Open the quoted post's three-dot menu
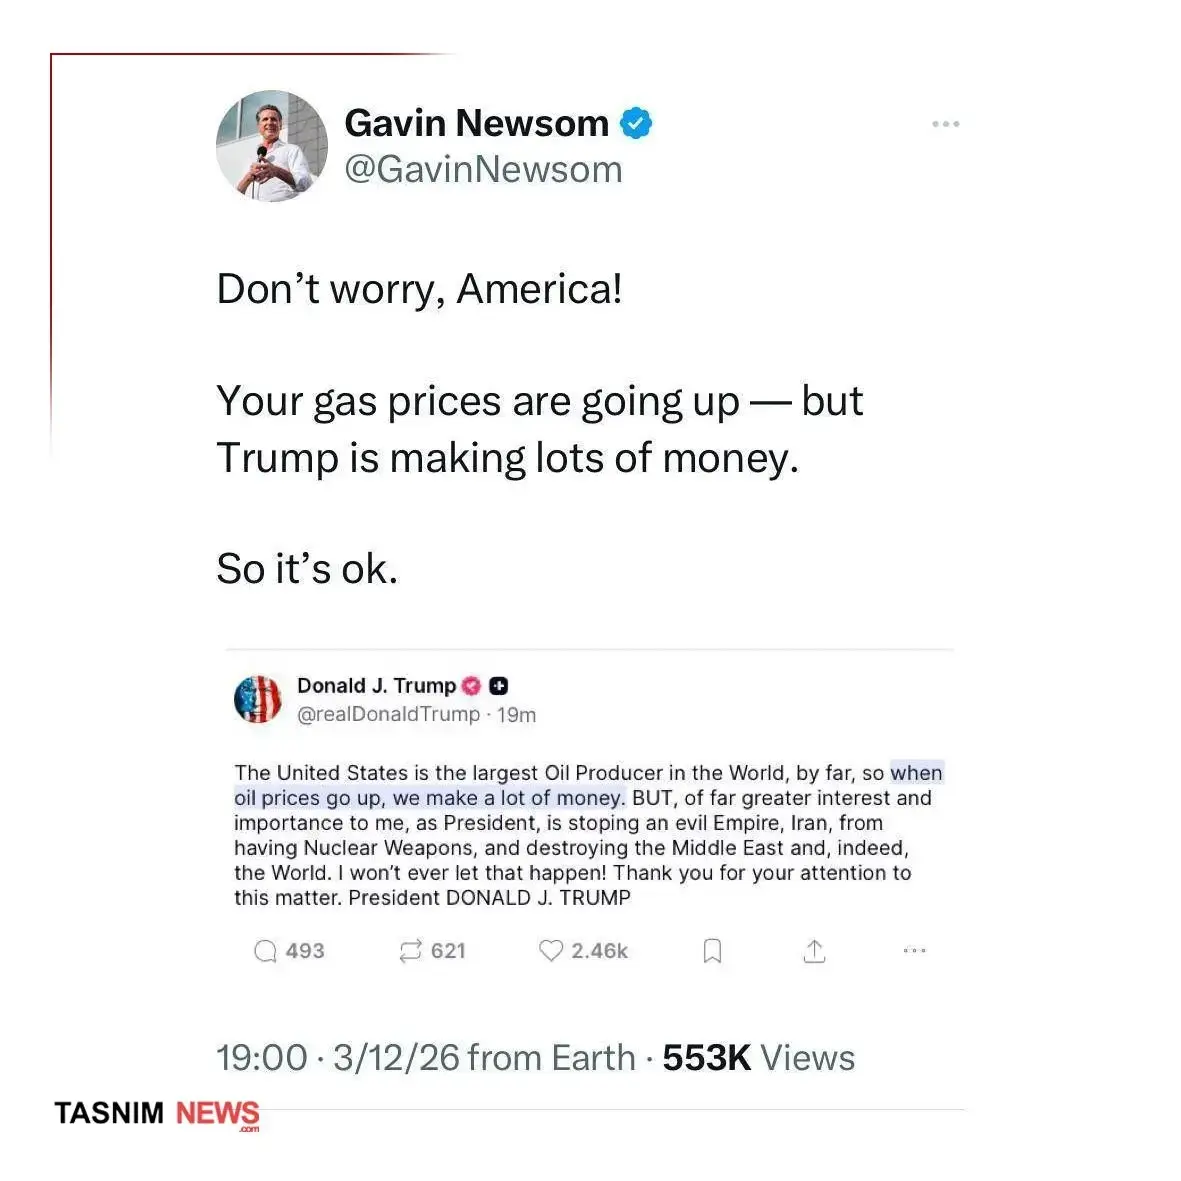Image resolution: width=1181 pixels, height=1181 pixels. point(914,951)
